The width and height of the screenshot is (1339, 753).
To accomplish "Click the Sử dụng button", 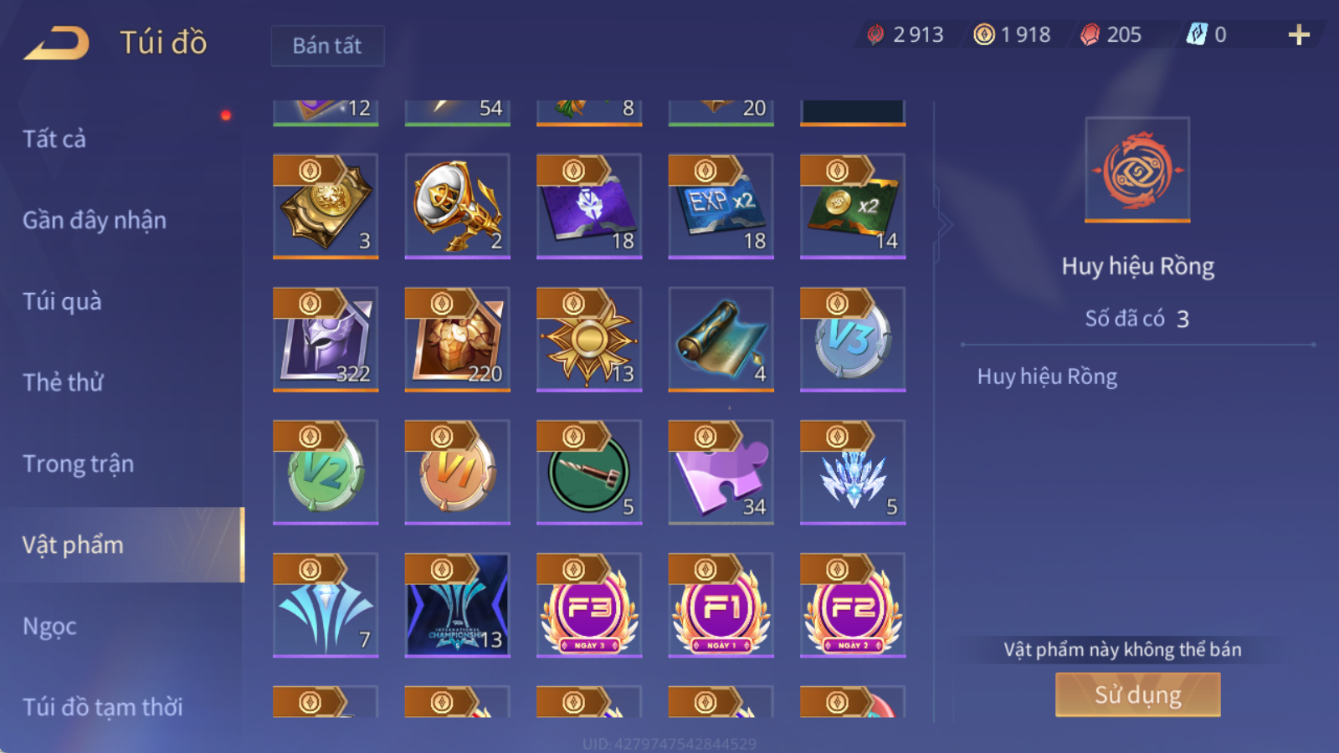I will tap(1138, 694).
